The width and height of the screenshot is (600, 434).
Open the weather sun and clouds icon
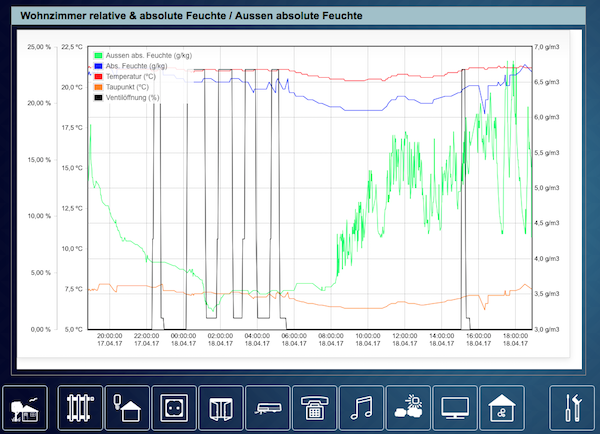click(x=408, y=408)
